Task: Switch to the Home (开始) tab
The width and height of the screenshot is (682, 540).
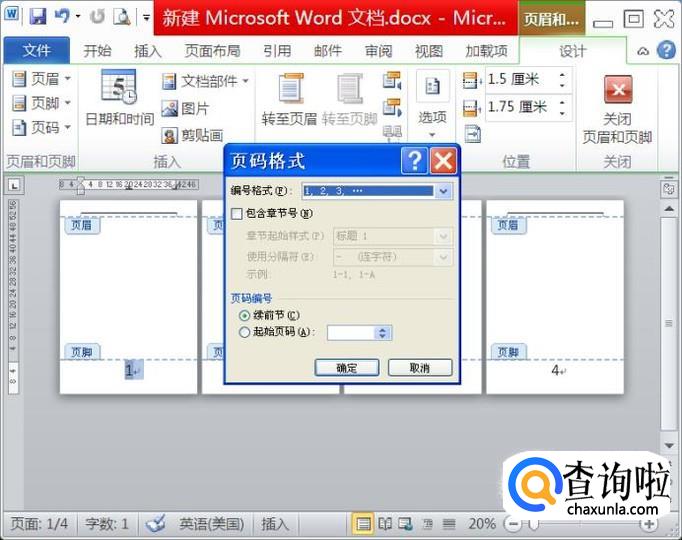Action: coord(97,51)
